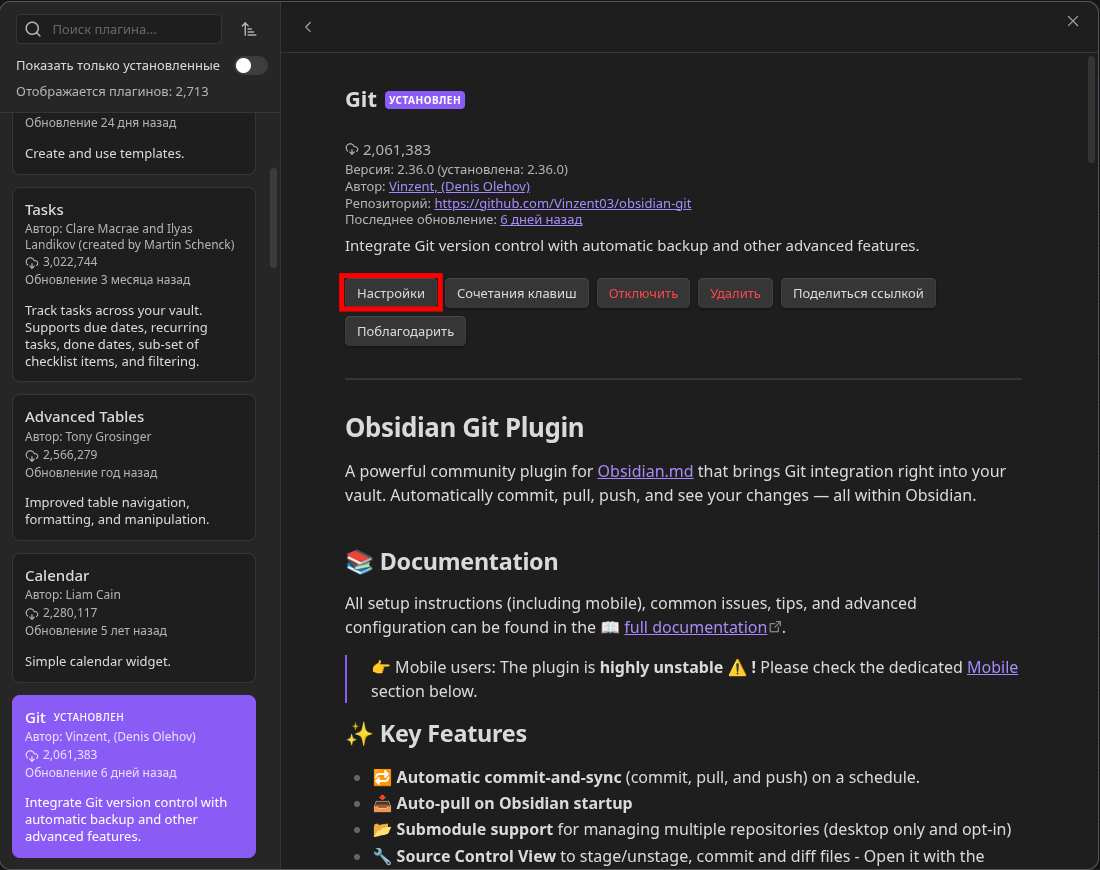Click the Поблагодарить button
This screenshot has height=870, width=1100.
pos(405,331)
